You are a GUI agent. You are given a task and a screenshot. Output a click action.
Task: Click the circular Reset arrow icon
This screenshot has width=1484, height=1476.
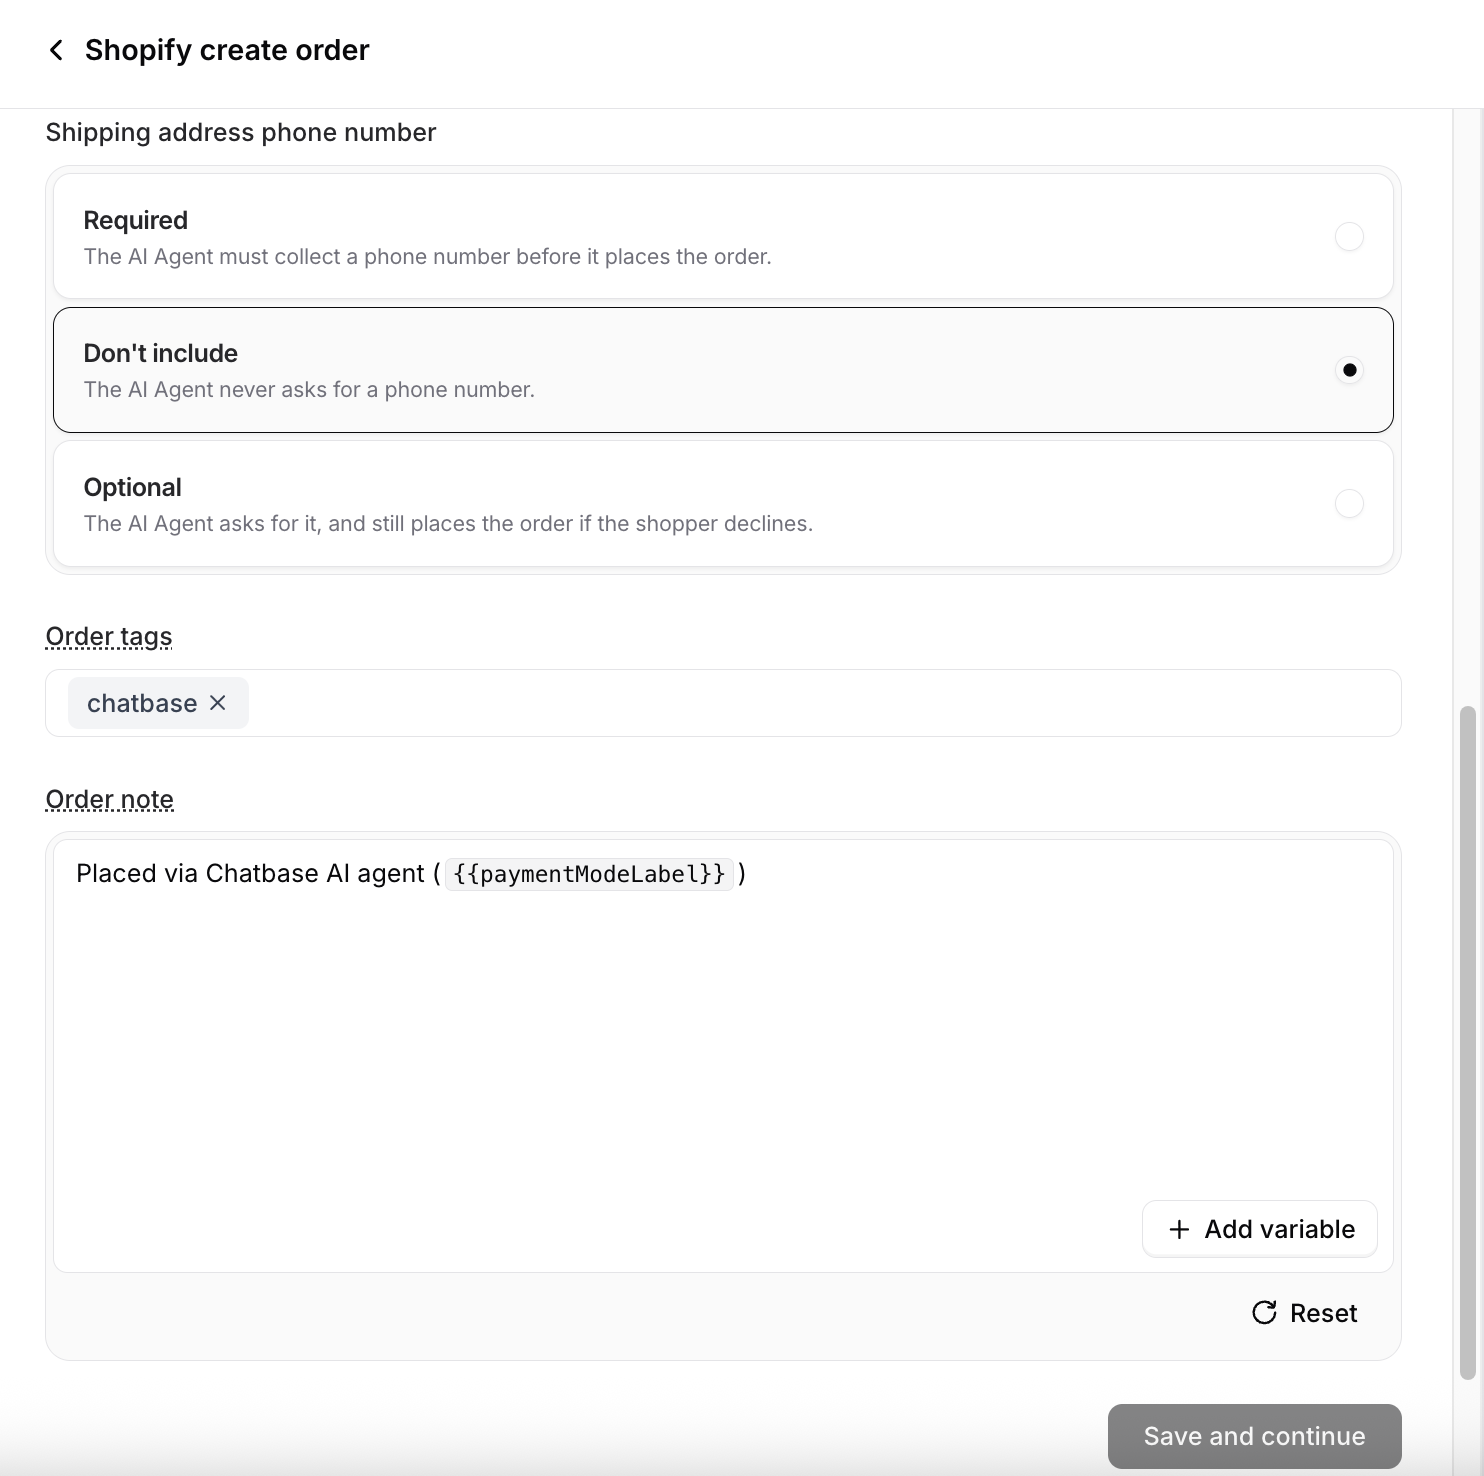pos(1264,1313)
